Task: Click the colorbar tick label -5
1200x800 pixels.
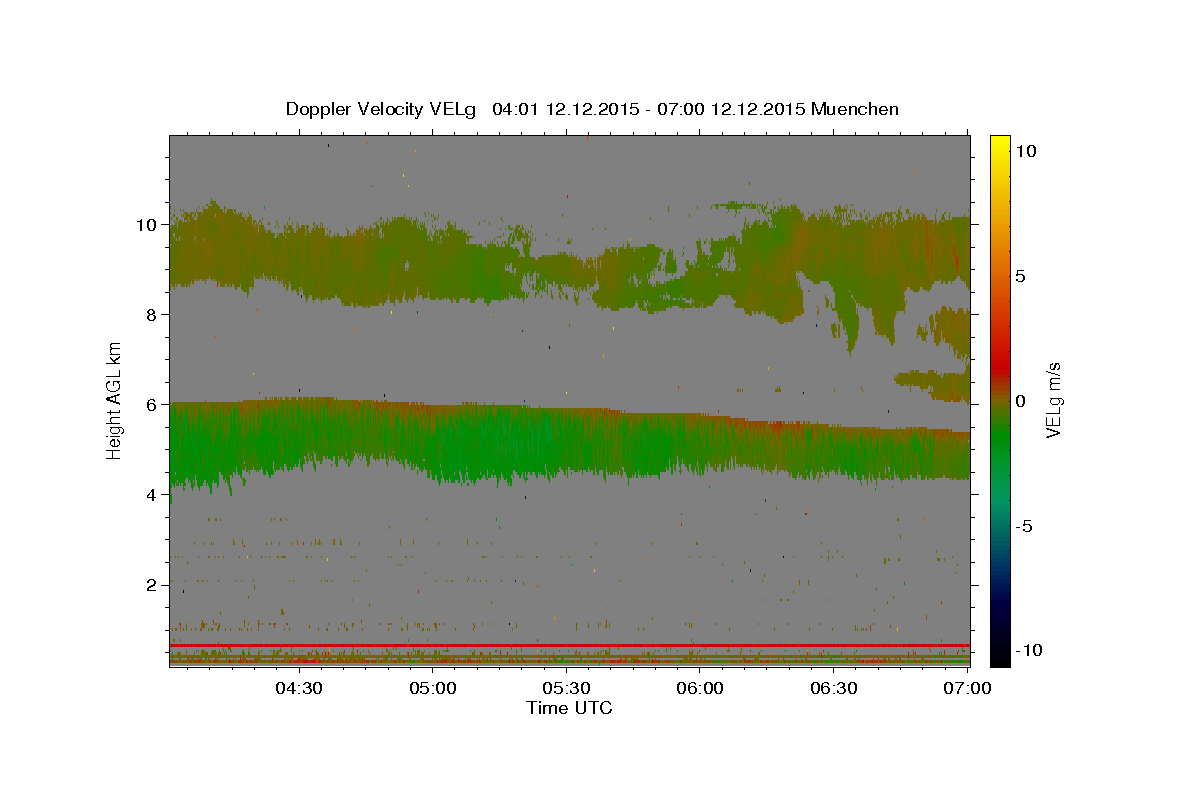Action: click(1025, 526)
